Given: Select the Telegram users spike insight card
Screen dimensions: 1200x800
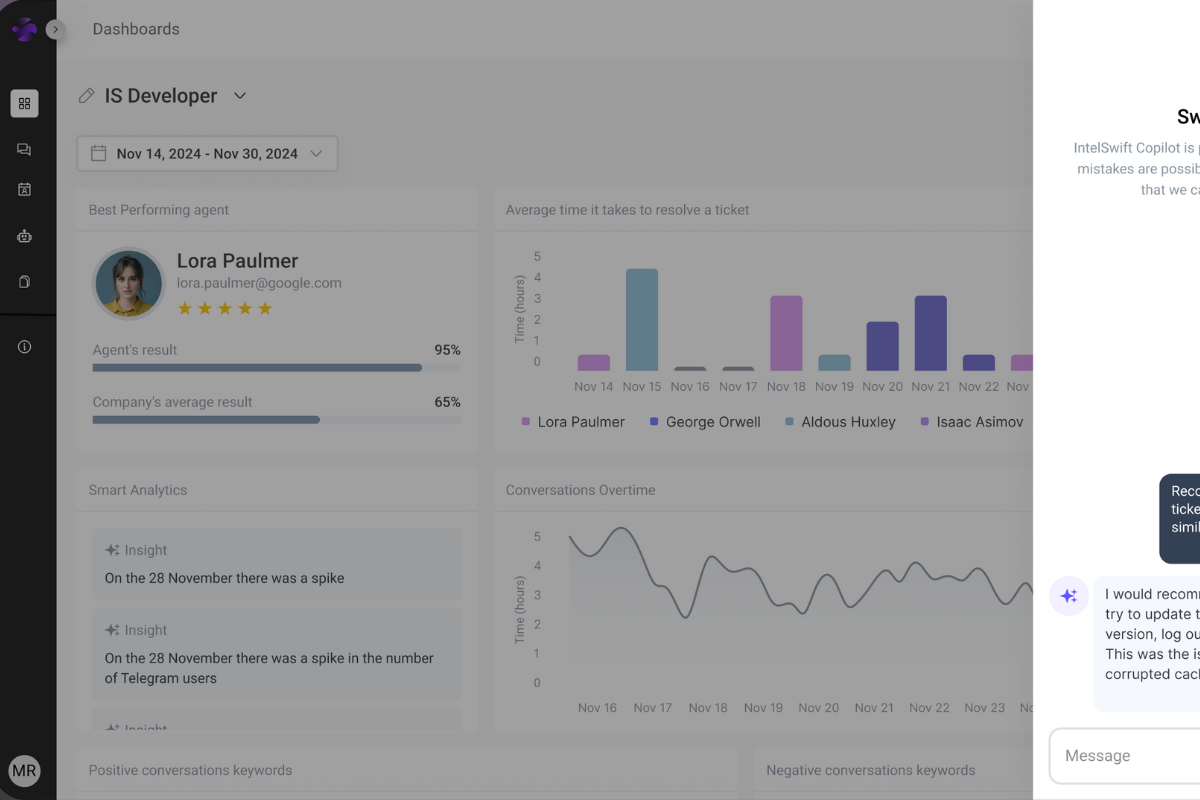Looking at the screenshot, I should point(276,654).
